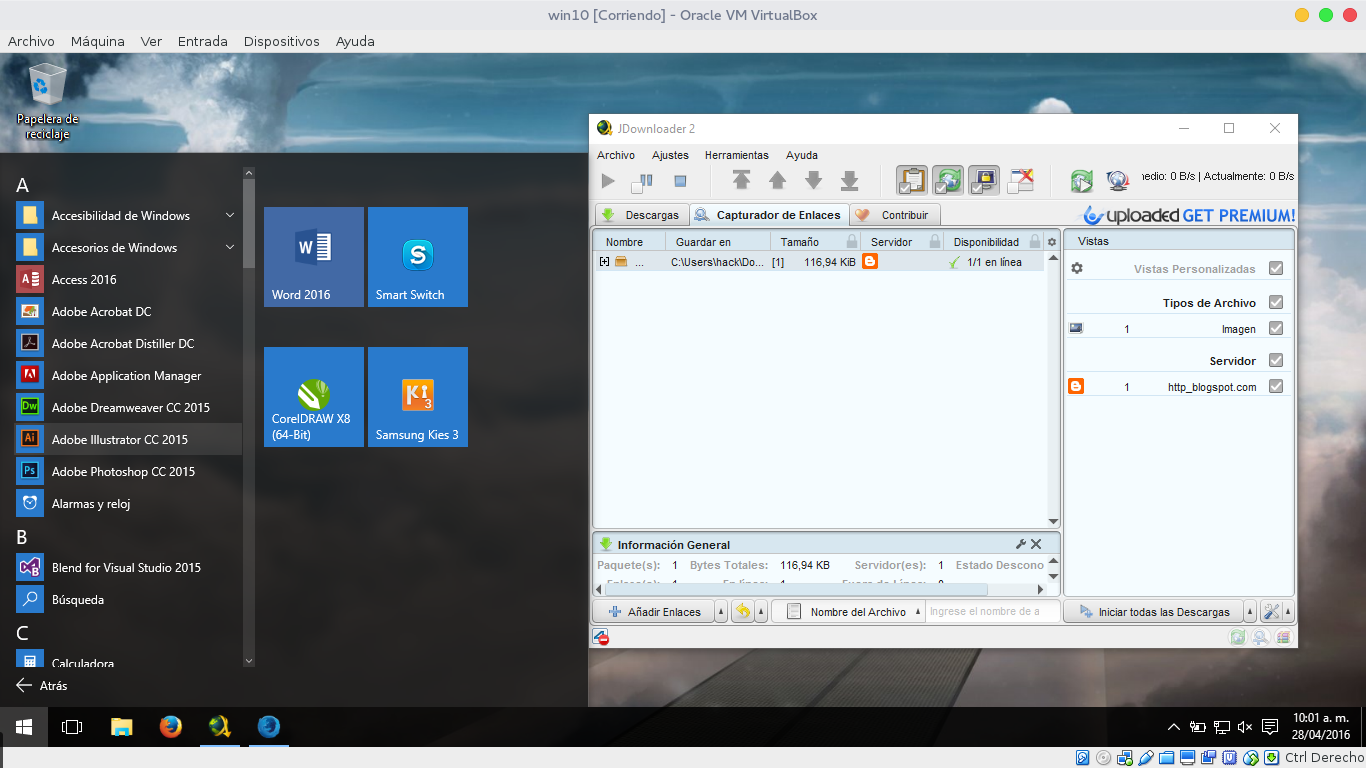Toggle clipboard monitoring in JDownloader toolbar
This screenshot has width=1366, height=768.
tap(912, 180)
